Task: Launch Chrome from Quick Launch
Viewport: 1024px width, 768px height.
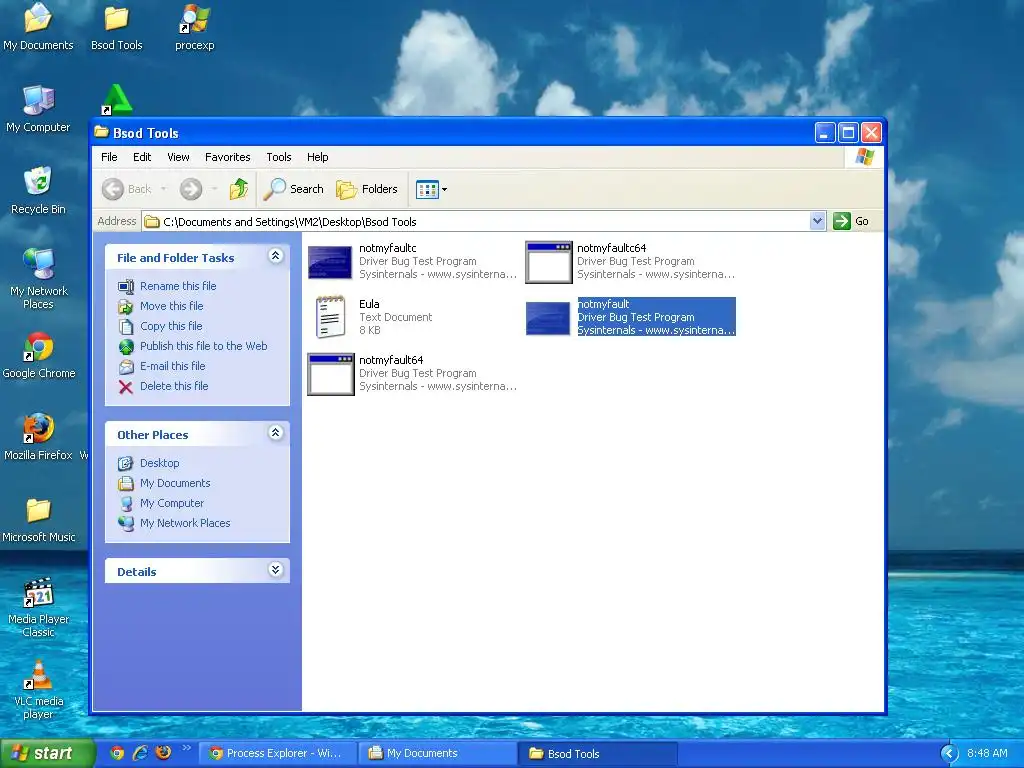Action: pos(117,753)
